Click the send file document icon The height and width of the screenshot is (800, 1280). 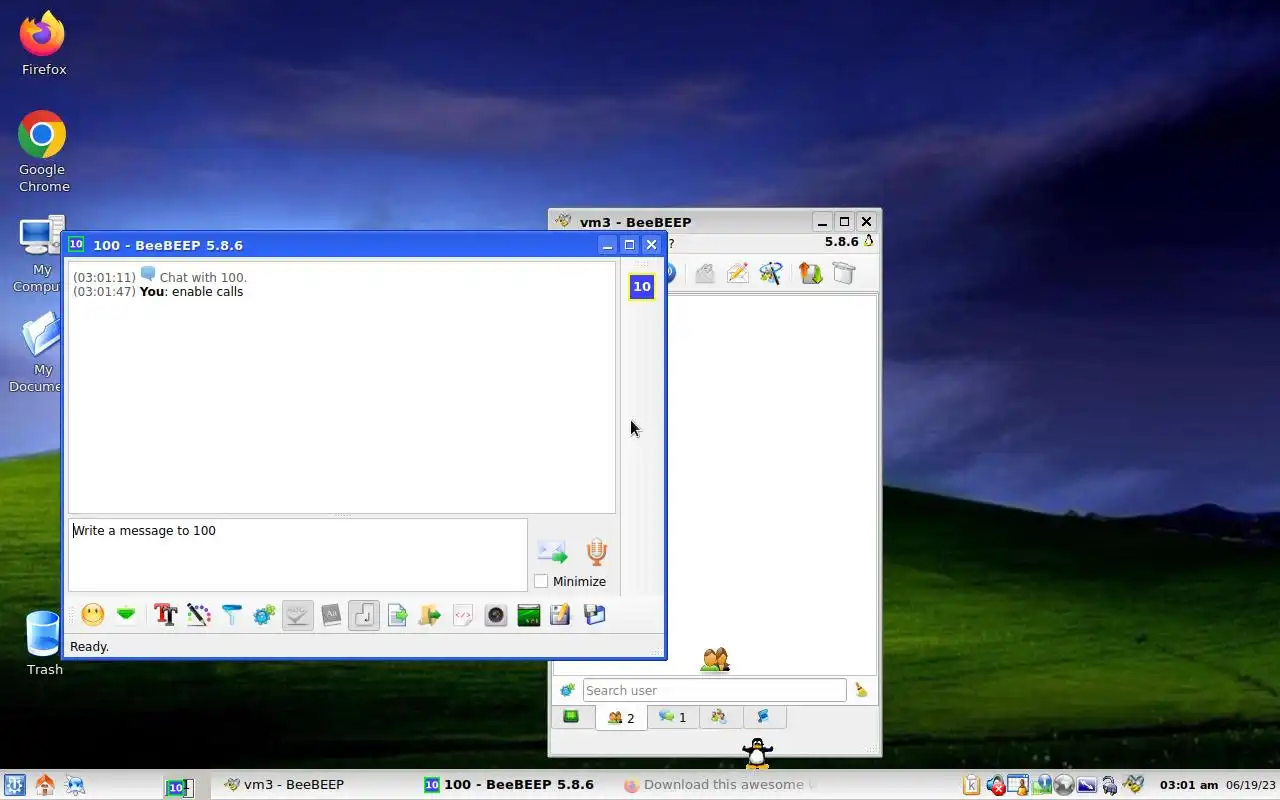(397, 615)
